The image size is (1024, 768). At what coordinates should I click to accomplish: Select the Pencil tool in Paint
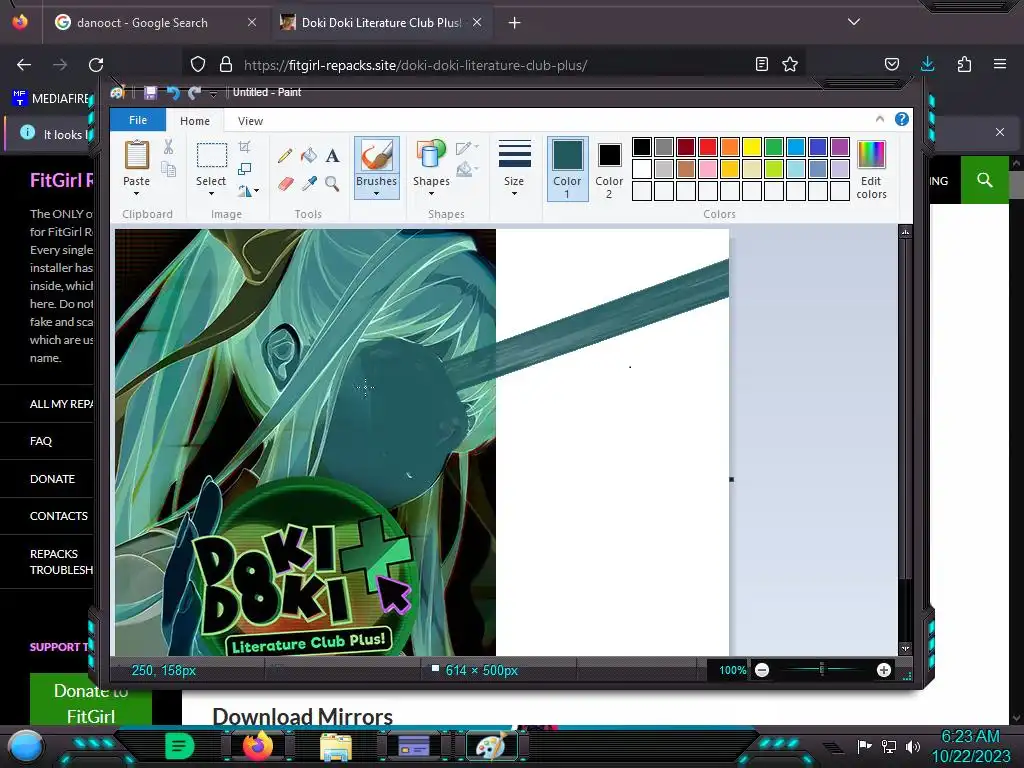[285, 155]
